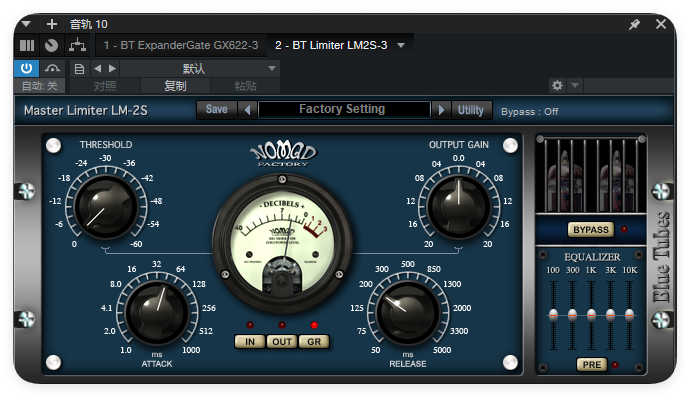
Task: Click the 100 Hz equalizer slider
Action: coord(553,315)
